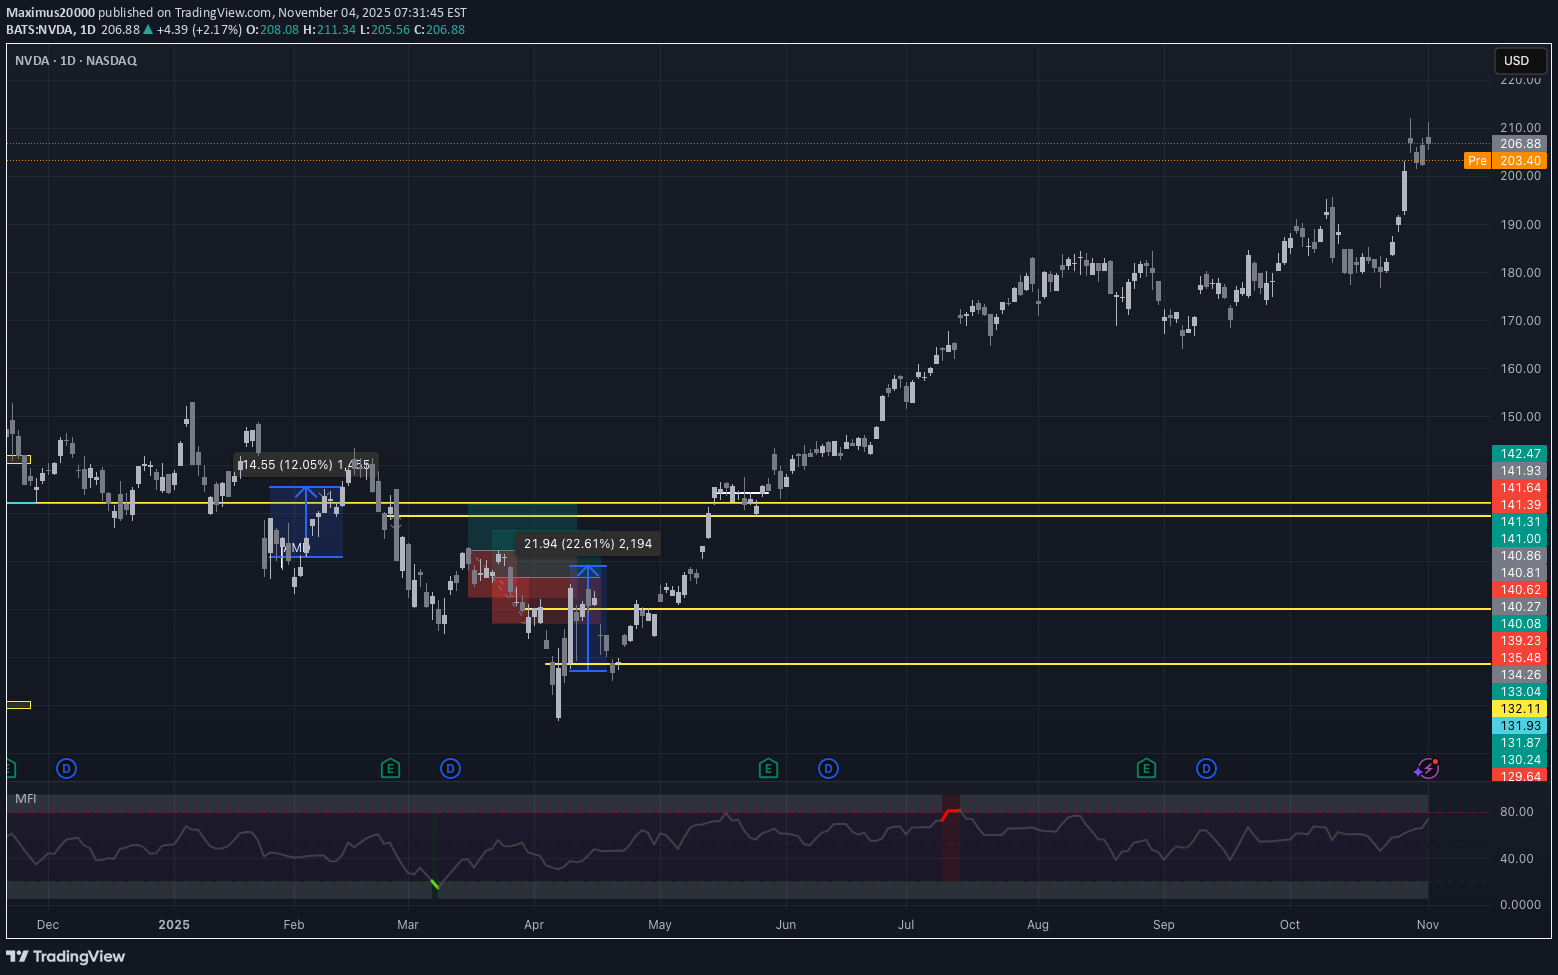Select the dividend marker near October
1558x975 pixels.
[1206, 768]
